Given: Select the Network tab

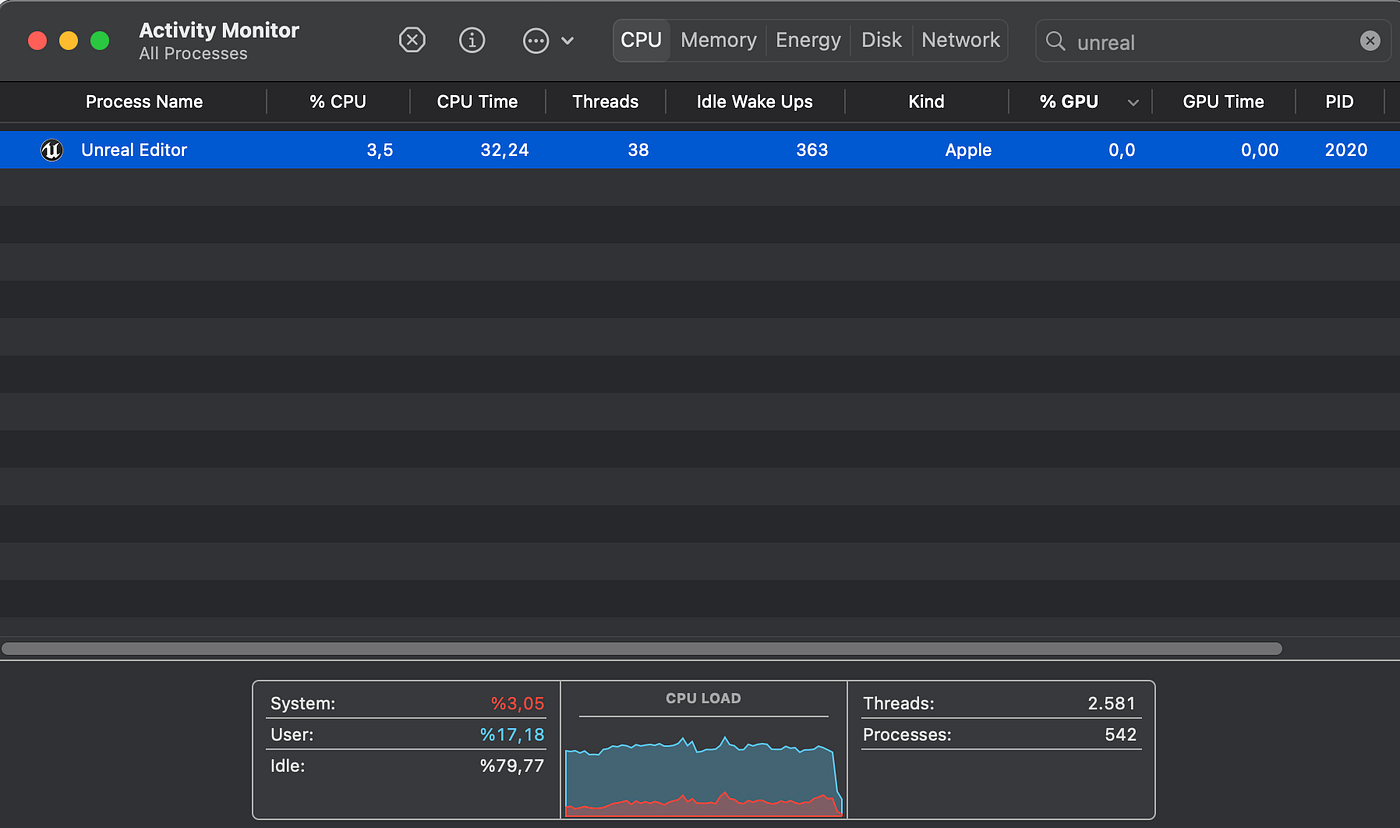Looking at the screenshot, I should 960,40.
